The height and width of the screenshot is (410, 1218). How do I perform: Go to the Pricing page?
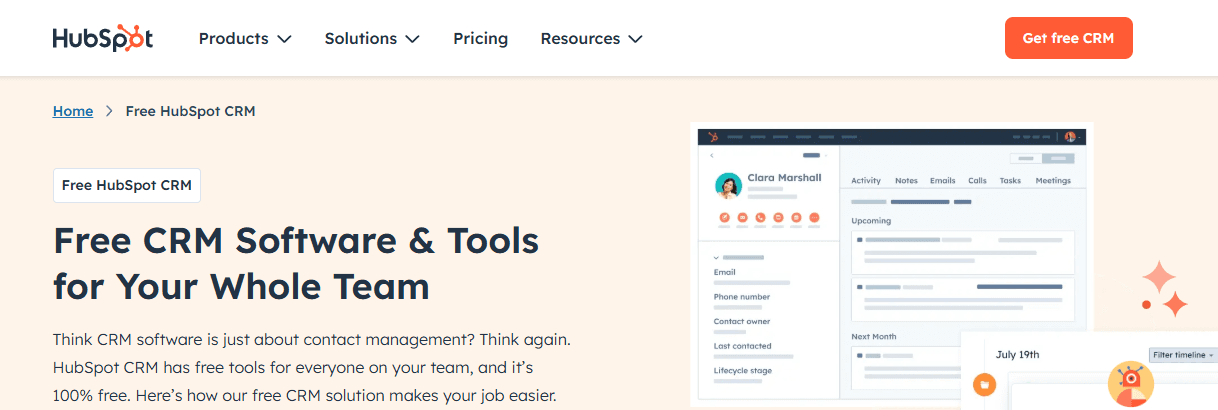tap(480, 38)
